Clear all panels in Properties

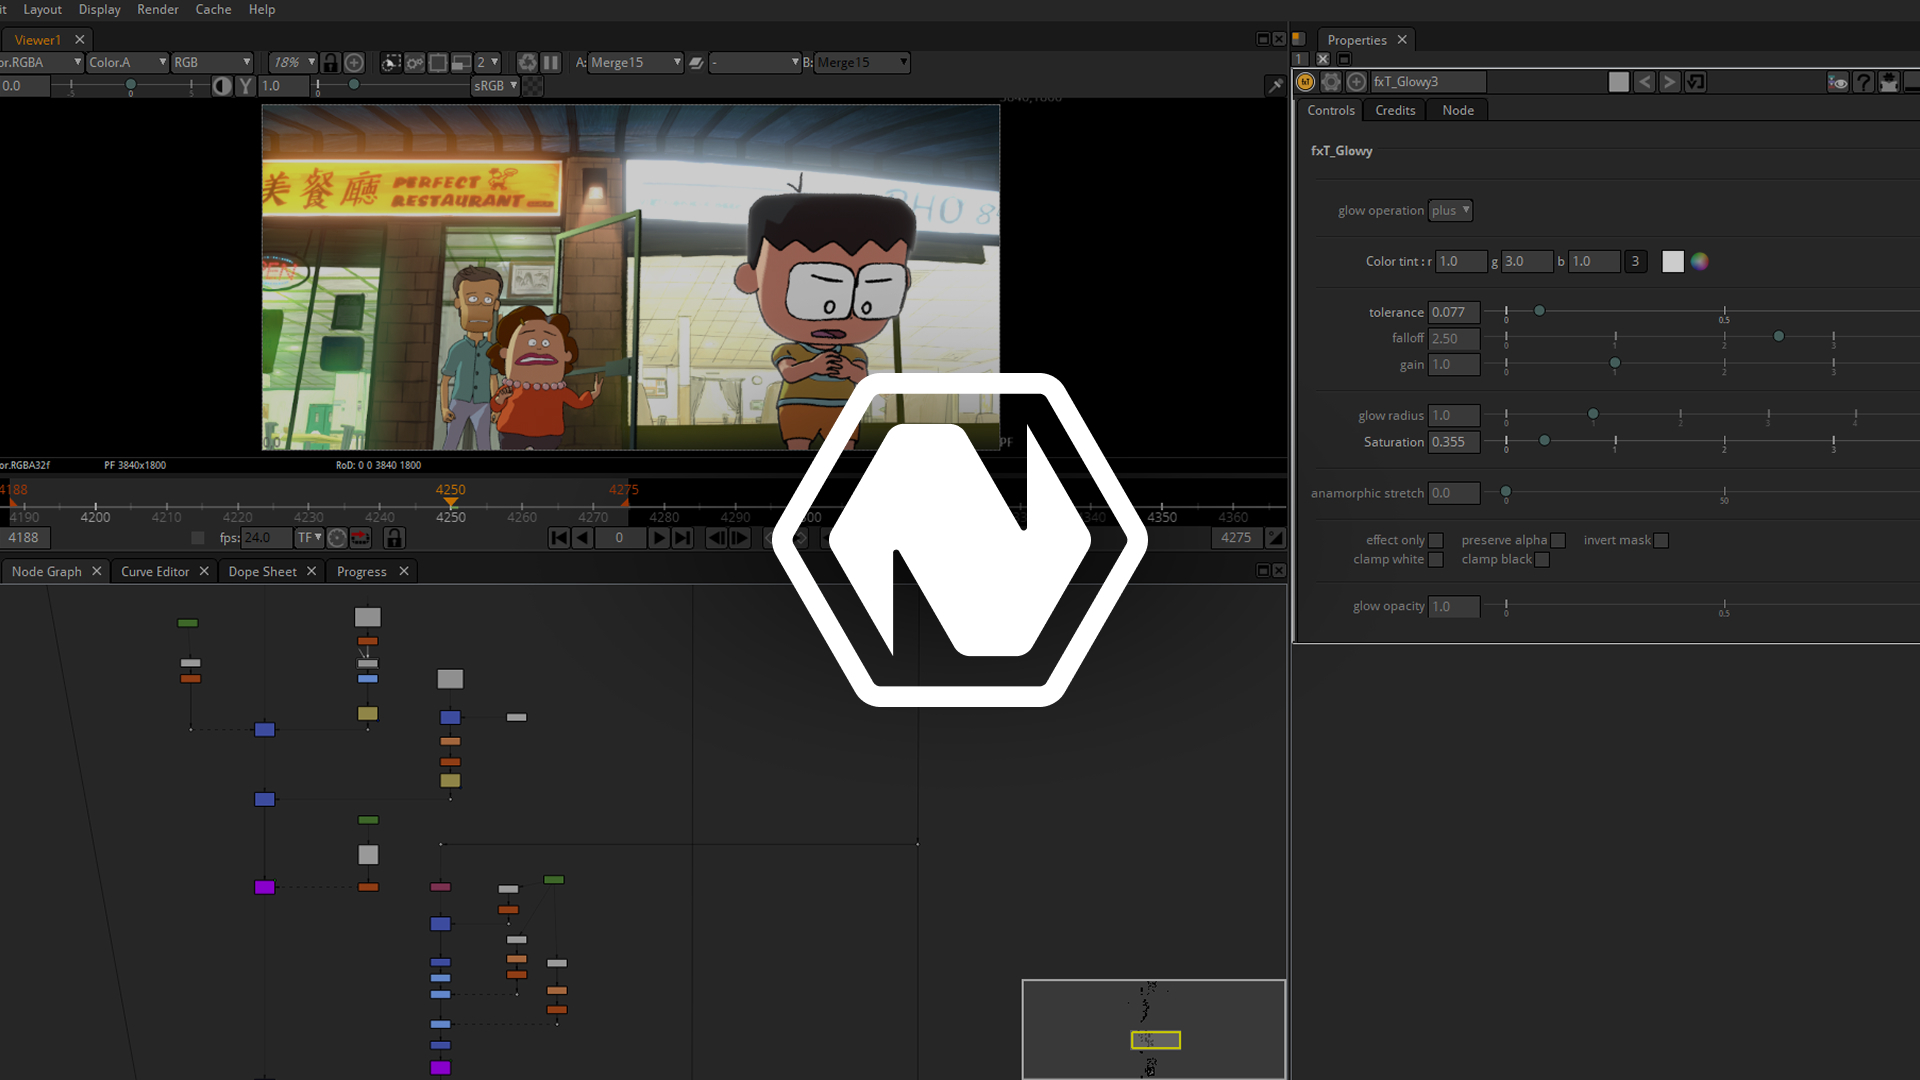(1322, 59)
